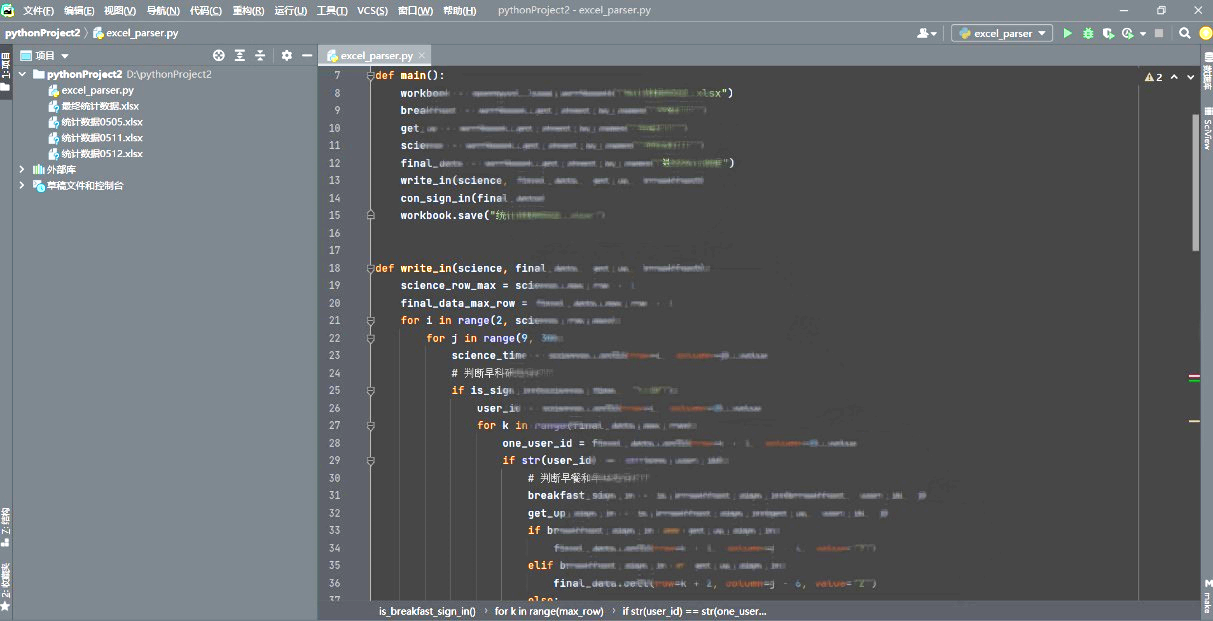Open Search Everywhere magnifier icon
Screen dimensions: 1213x621
[1184, 33]
